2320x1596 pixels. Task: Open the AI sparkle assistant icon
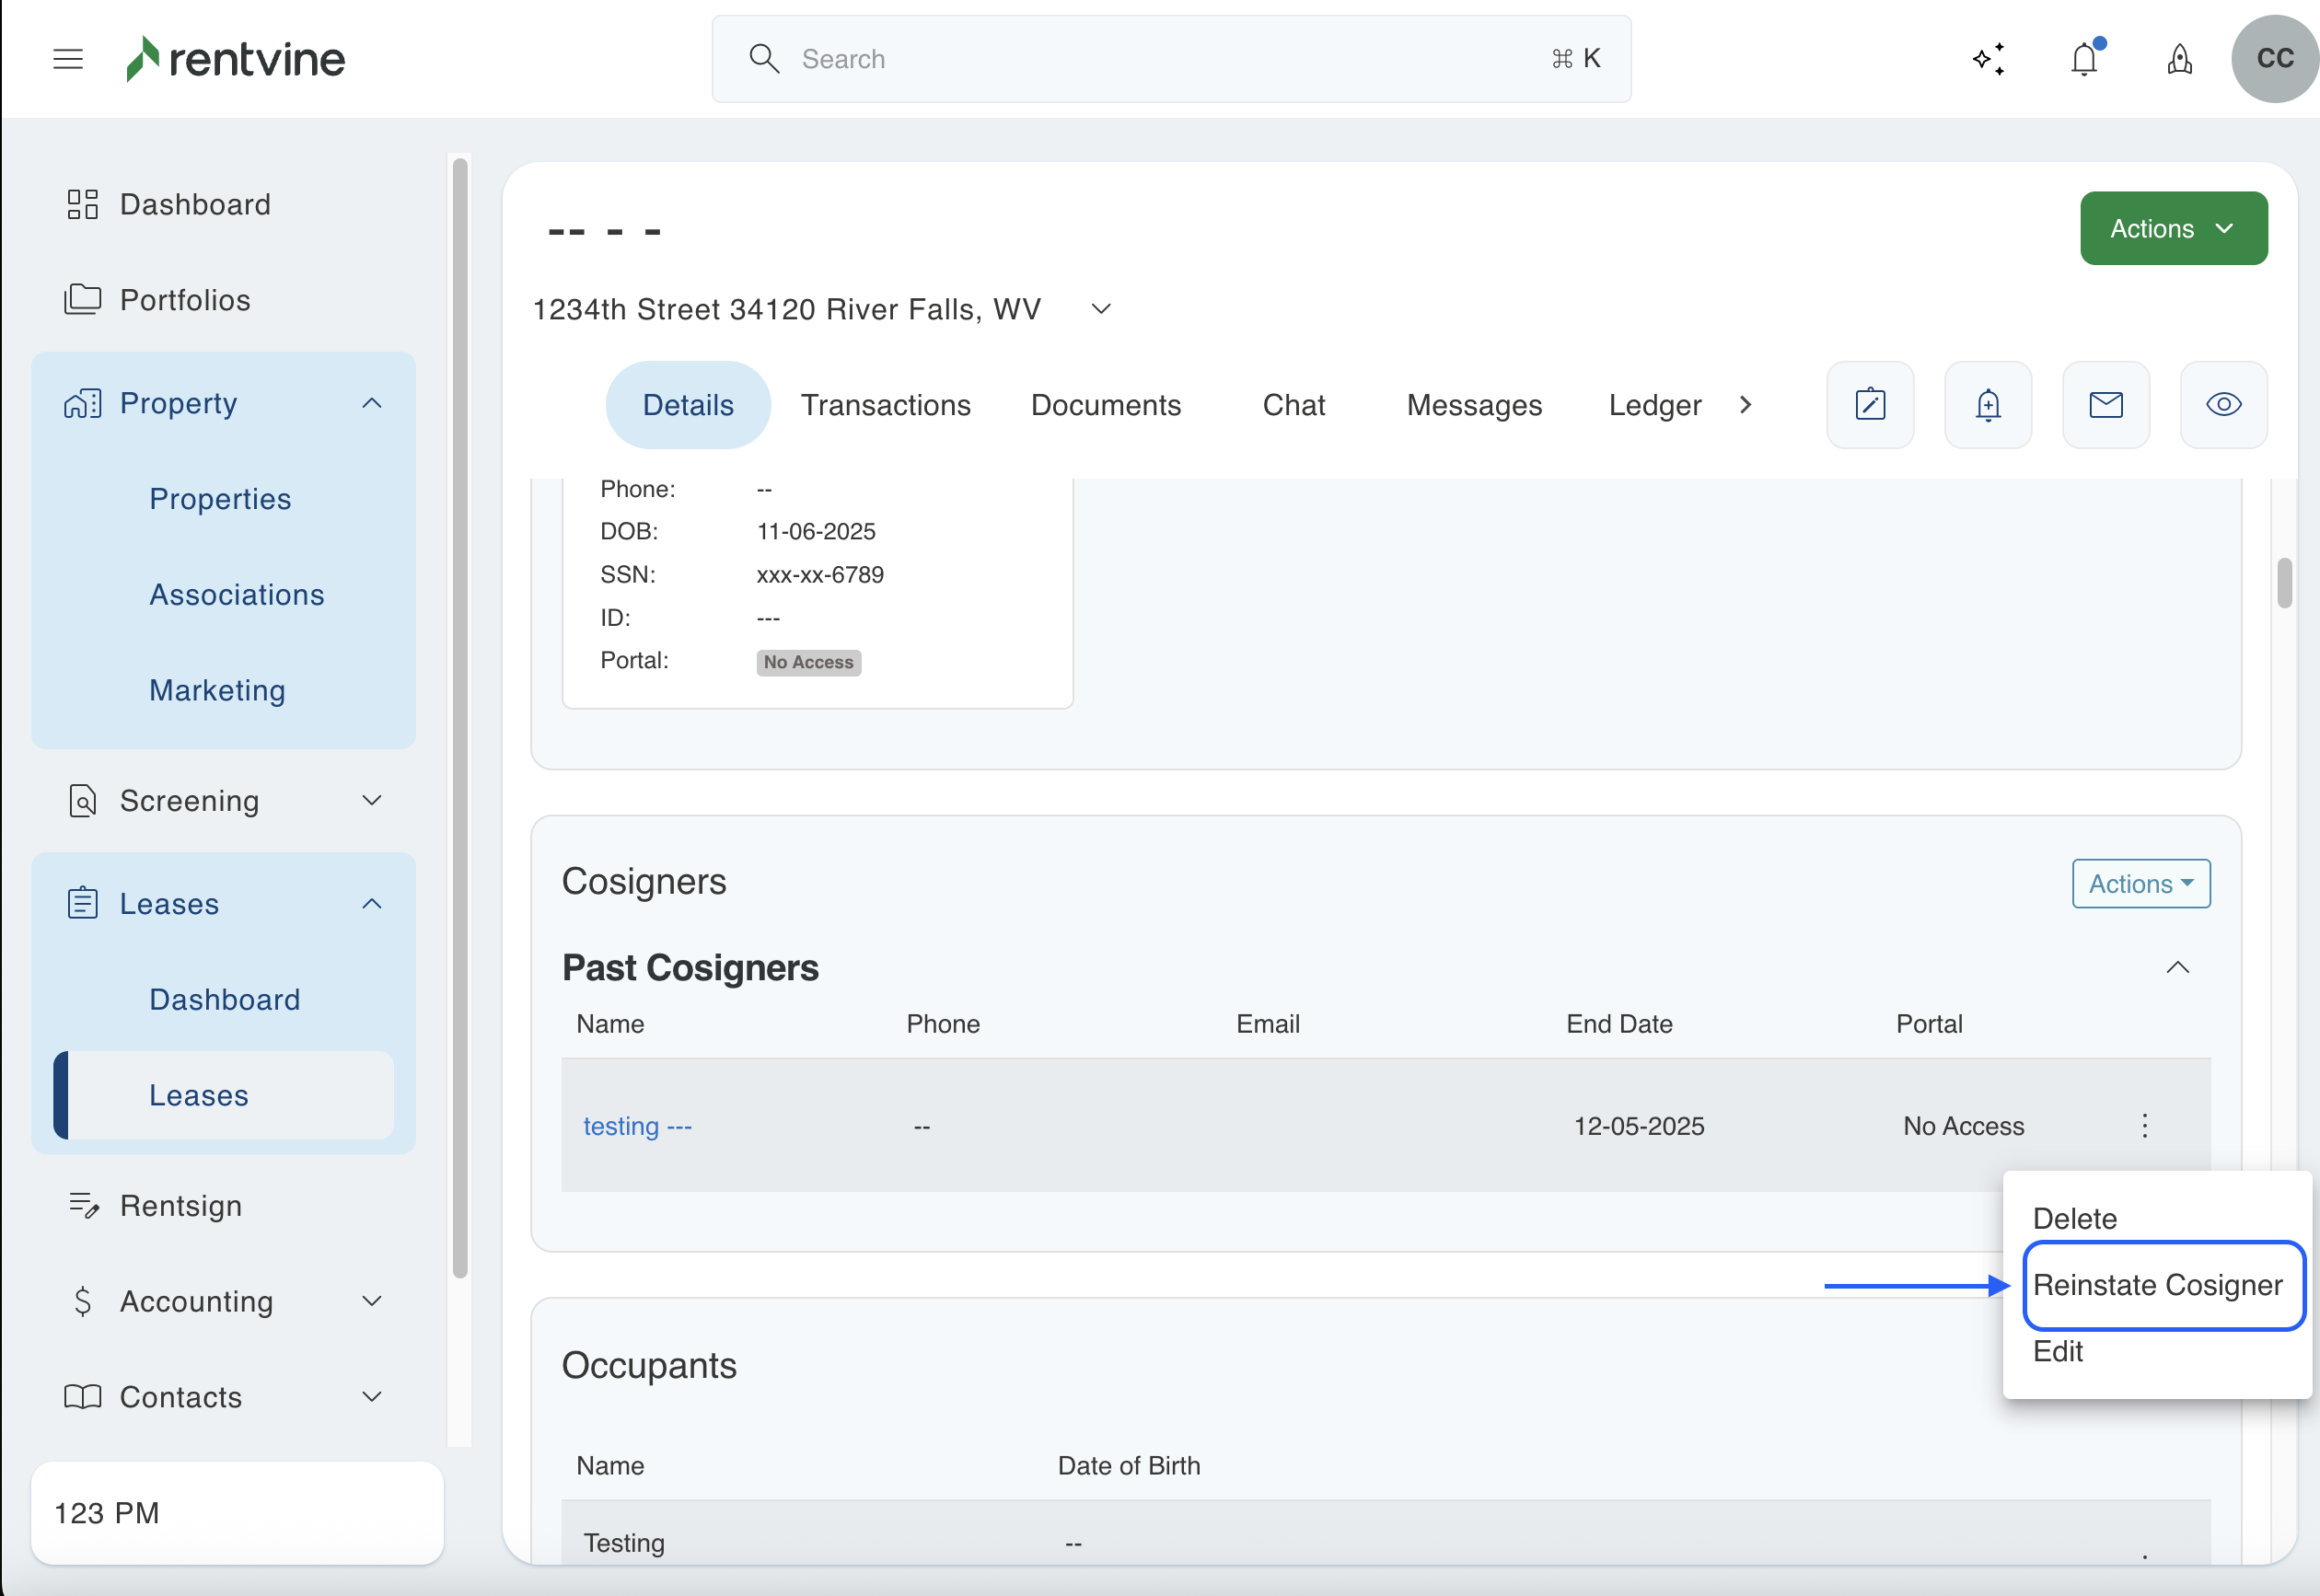coord(1988,59)
